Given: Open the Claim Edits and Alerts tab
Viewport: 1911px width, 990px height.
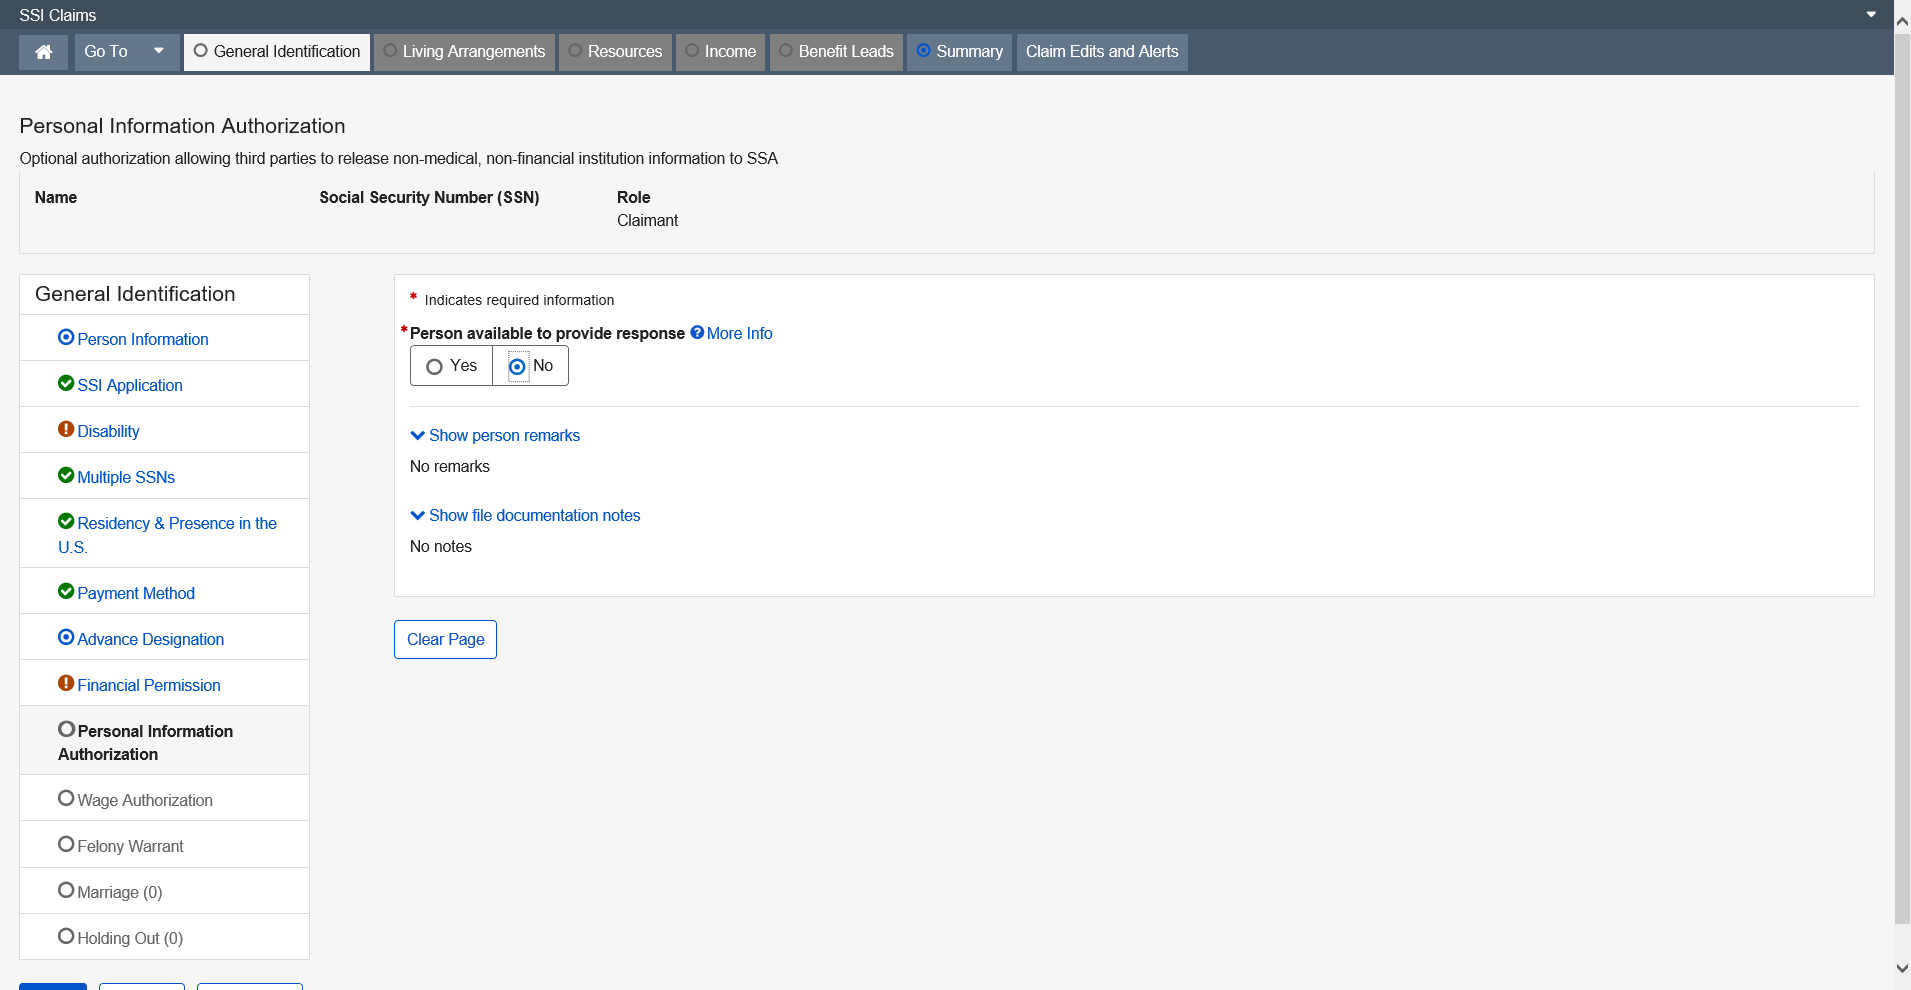Looking at the screenshot, I should pos(1101,52).
